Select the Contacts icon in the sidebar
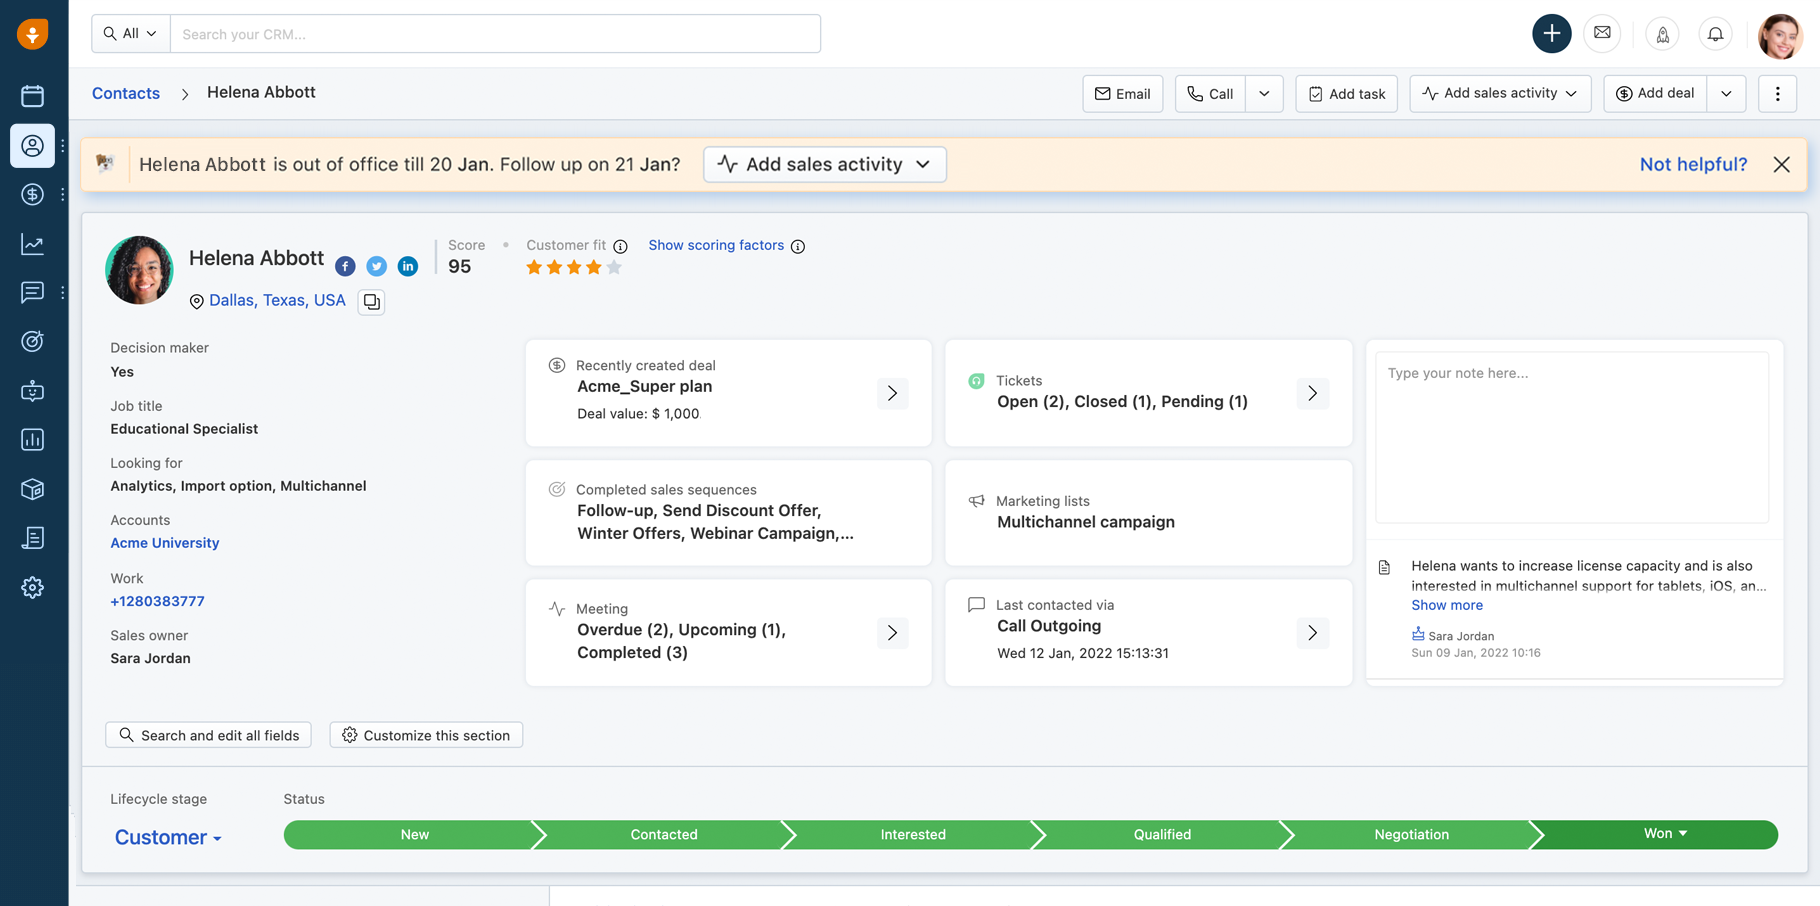Screen dimensions: 1820x906 coord(33,145)
